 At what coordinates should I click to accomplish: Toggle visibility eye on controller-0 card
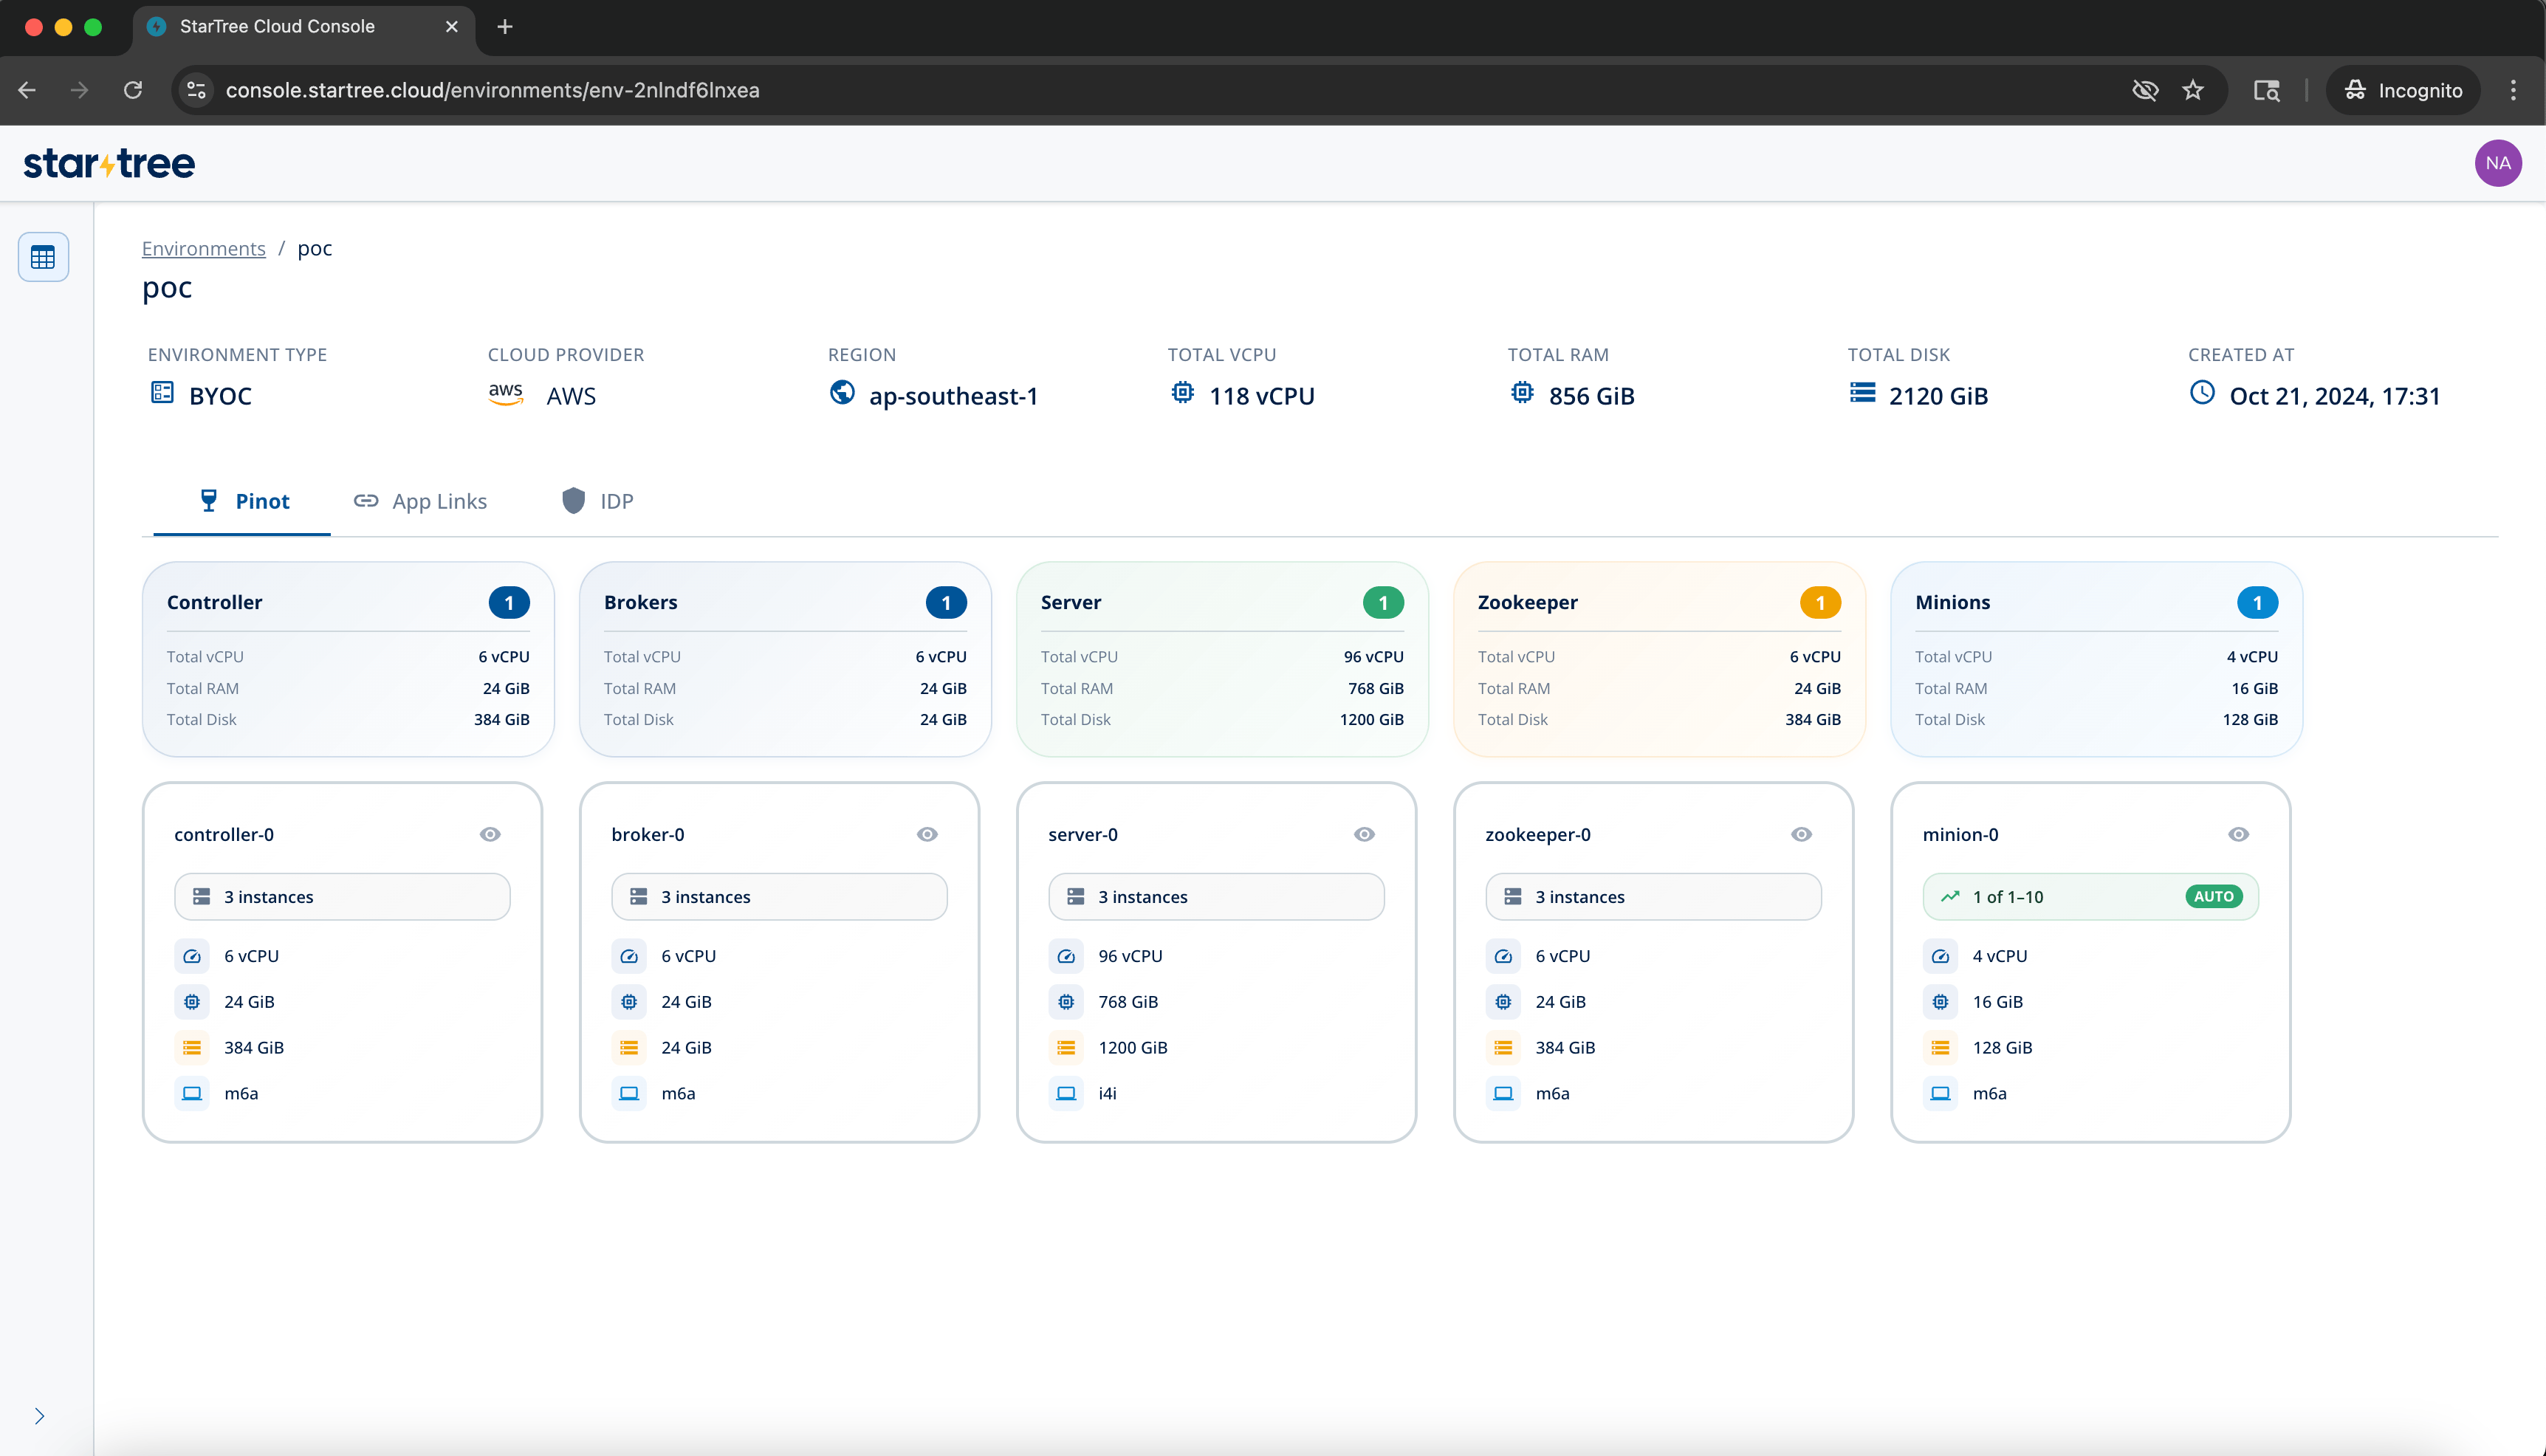[490, 834]
